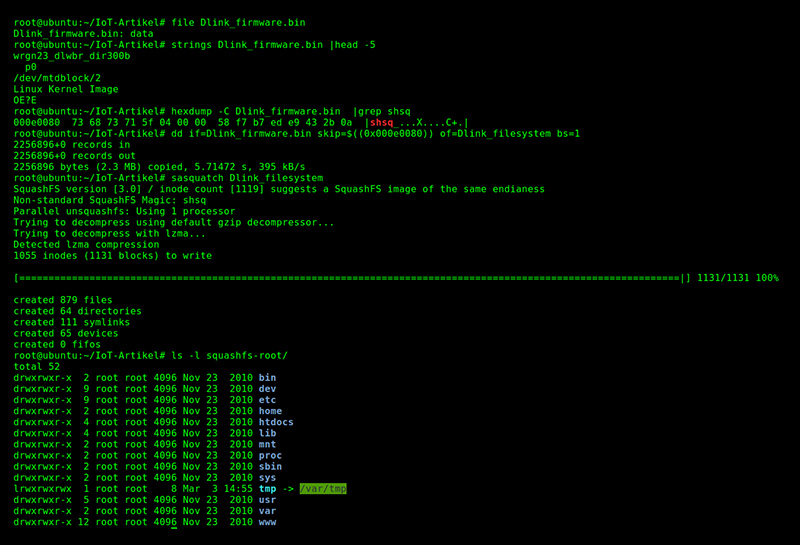The image size is (800, 545).
Task: Click 'Trying to decompress with lzma...' line
Action: 110,234
